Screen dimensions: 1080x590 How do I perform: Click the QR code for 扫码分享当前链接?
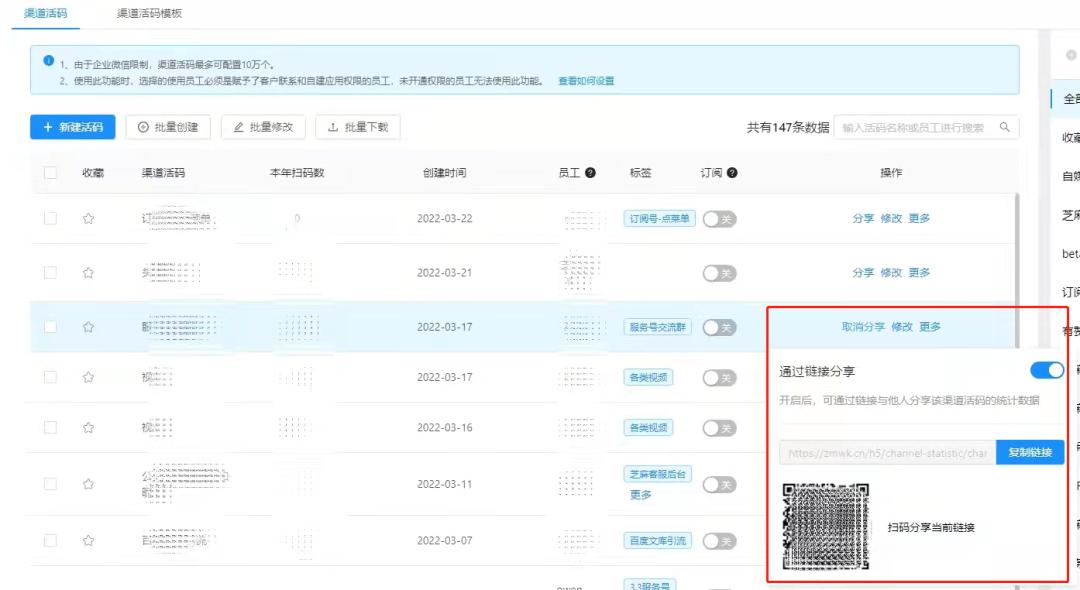click(x=828, y=525)
